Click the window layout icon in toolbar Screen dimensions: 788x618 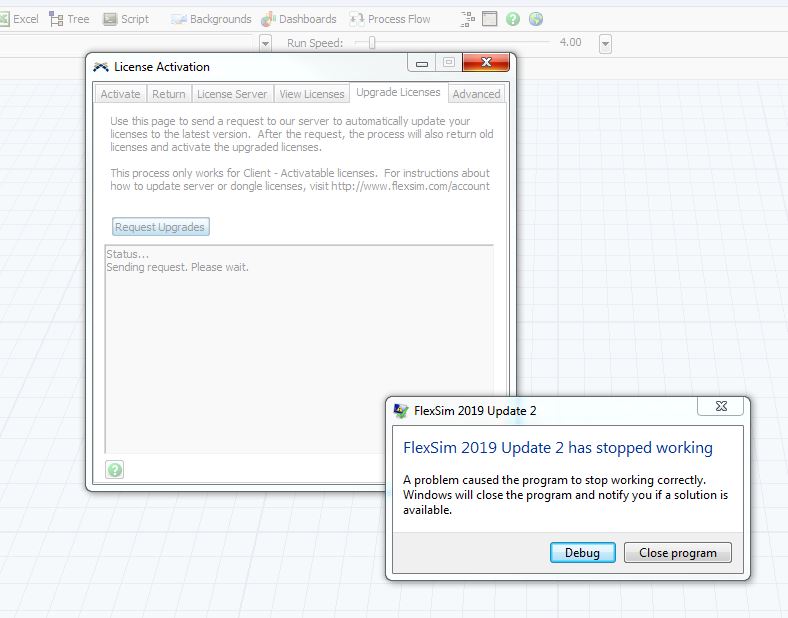click(489, 19)
